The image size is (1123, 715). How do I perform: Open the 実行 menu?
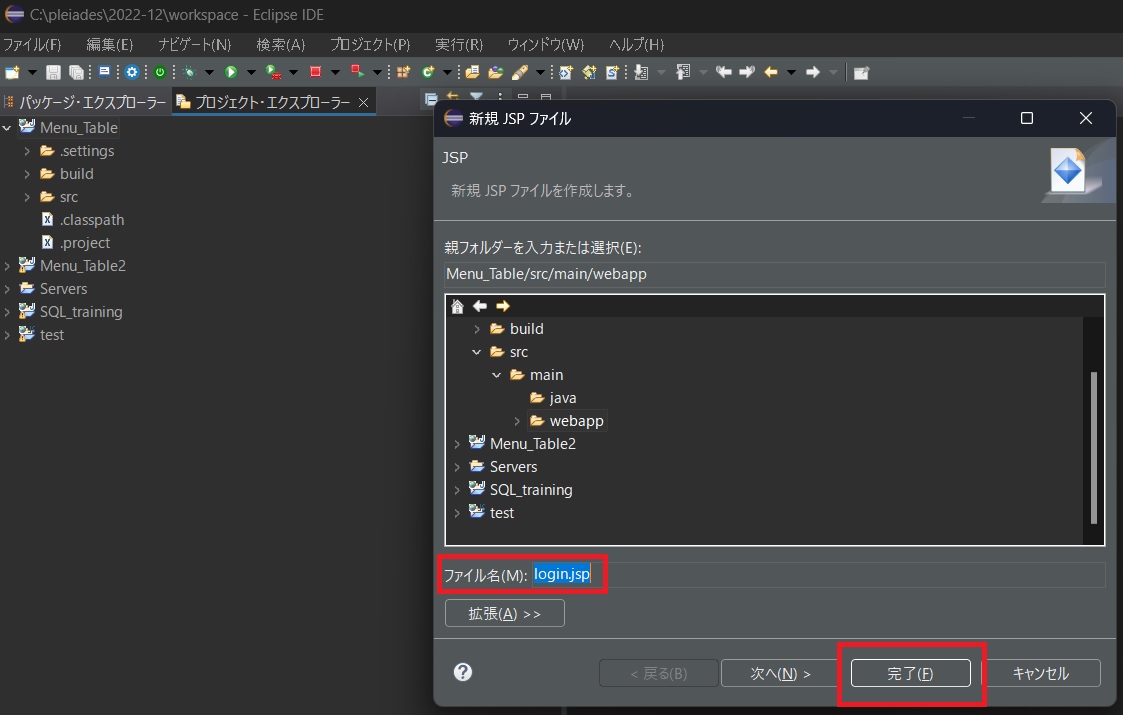(458, 44)
